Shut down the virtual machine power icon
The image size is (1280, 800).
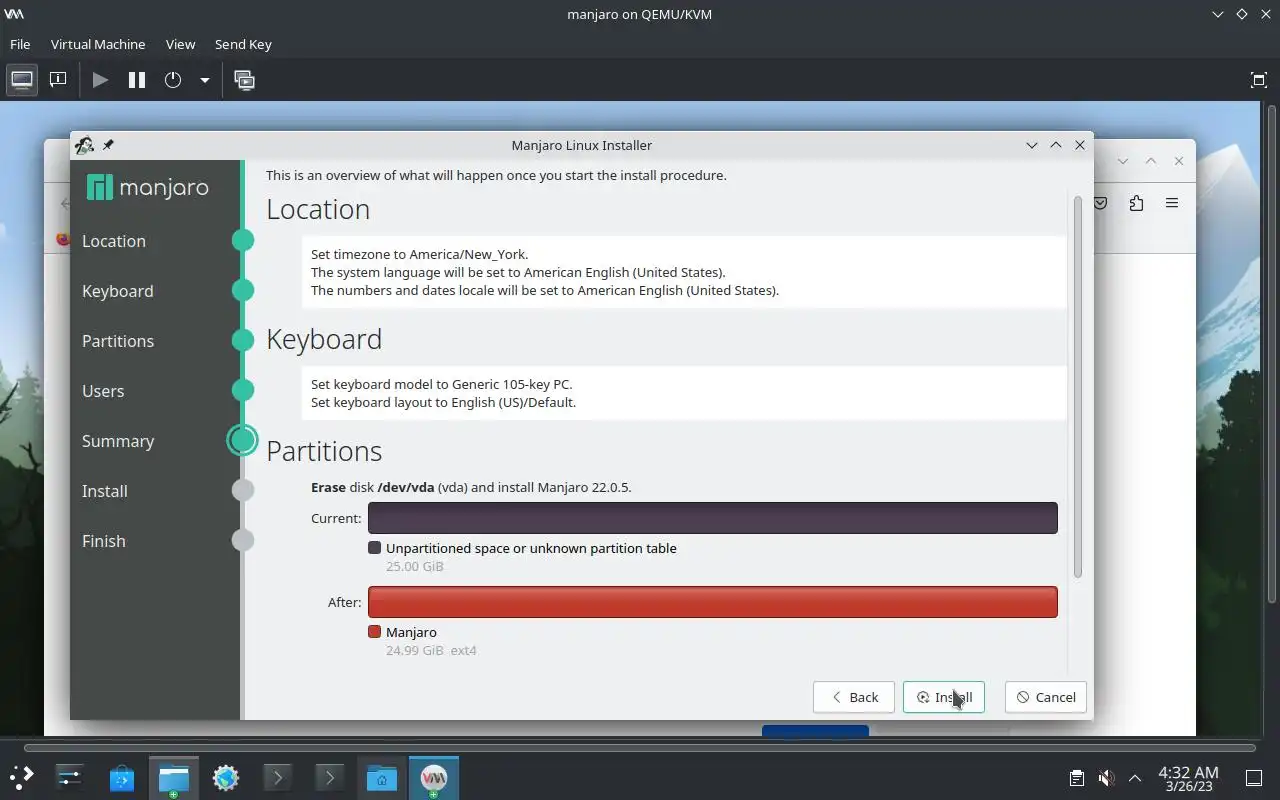(173, 80)
